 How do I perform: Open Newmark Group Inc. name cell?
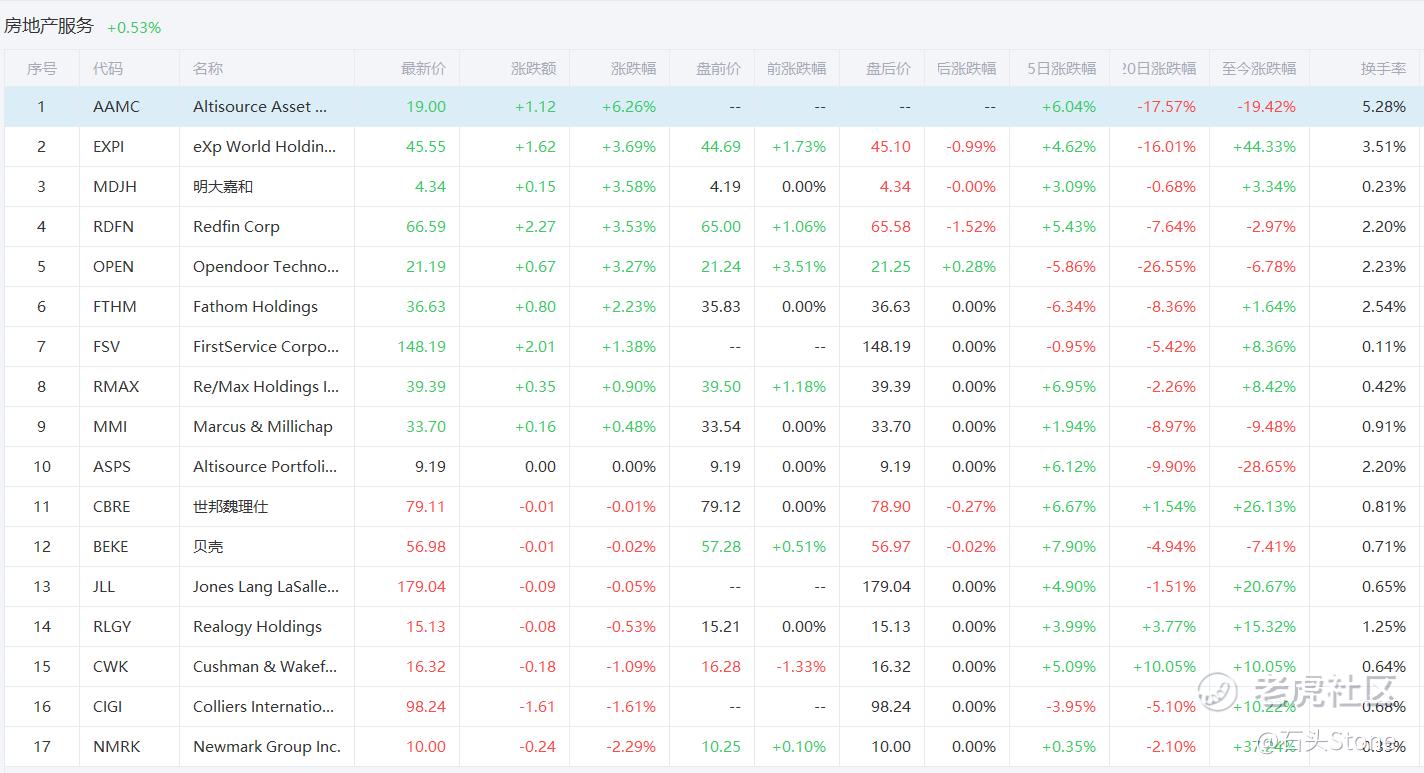(267, 747)
